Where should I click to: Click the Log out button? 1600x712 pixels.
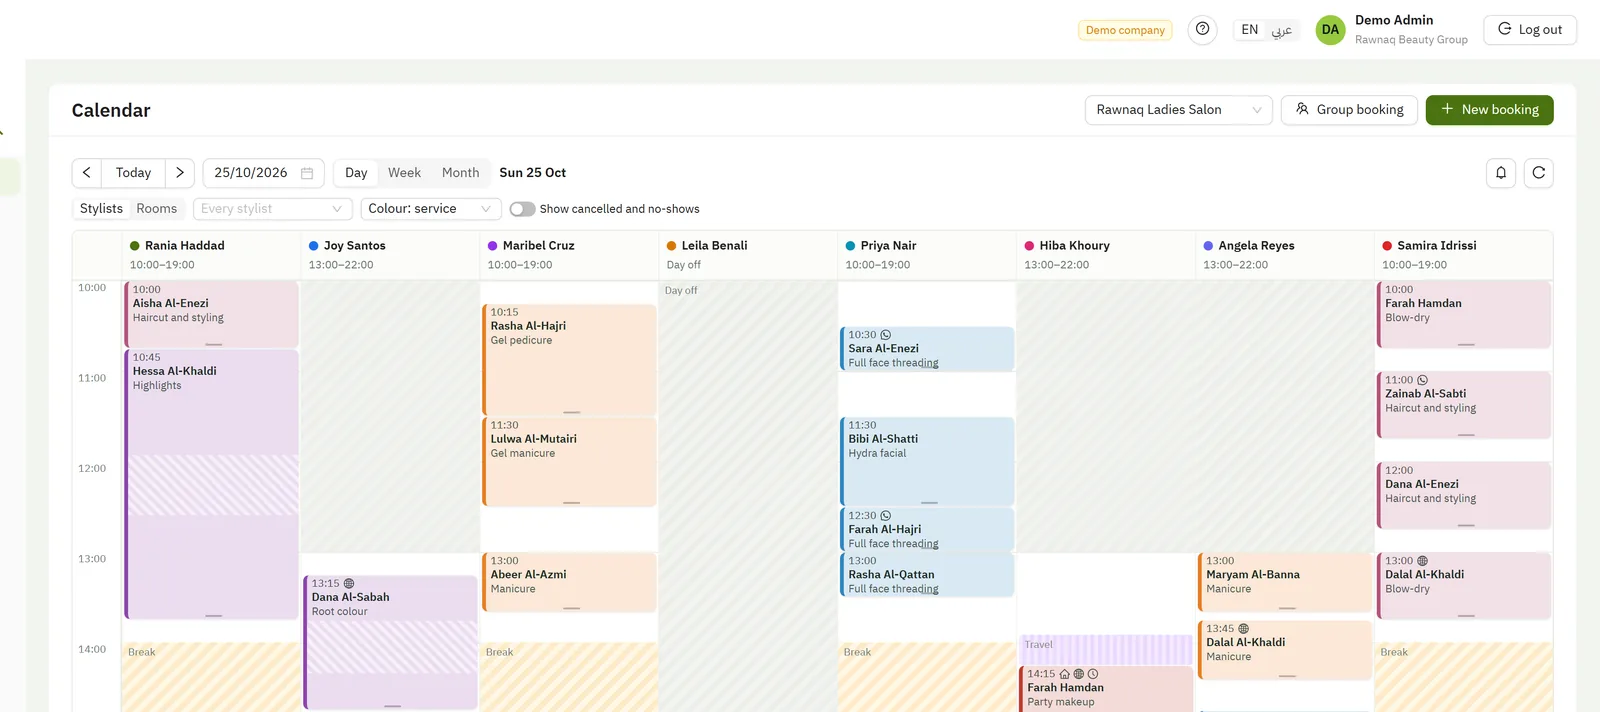(1529, 30)
